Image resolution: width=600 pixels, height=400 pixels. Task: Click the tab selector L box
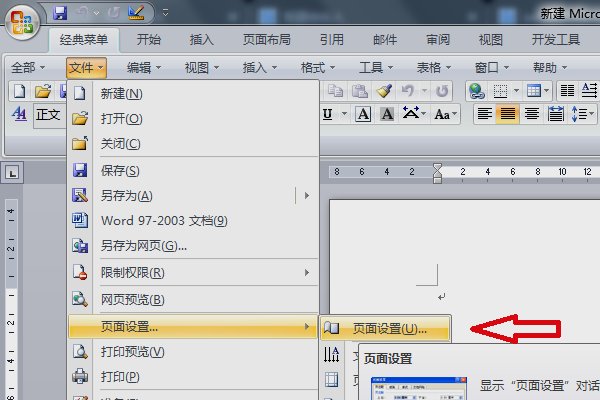point(12,173)
